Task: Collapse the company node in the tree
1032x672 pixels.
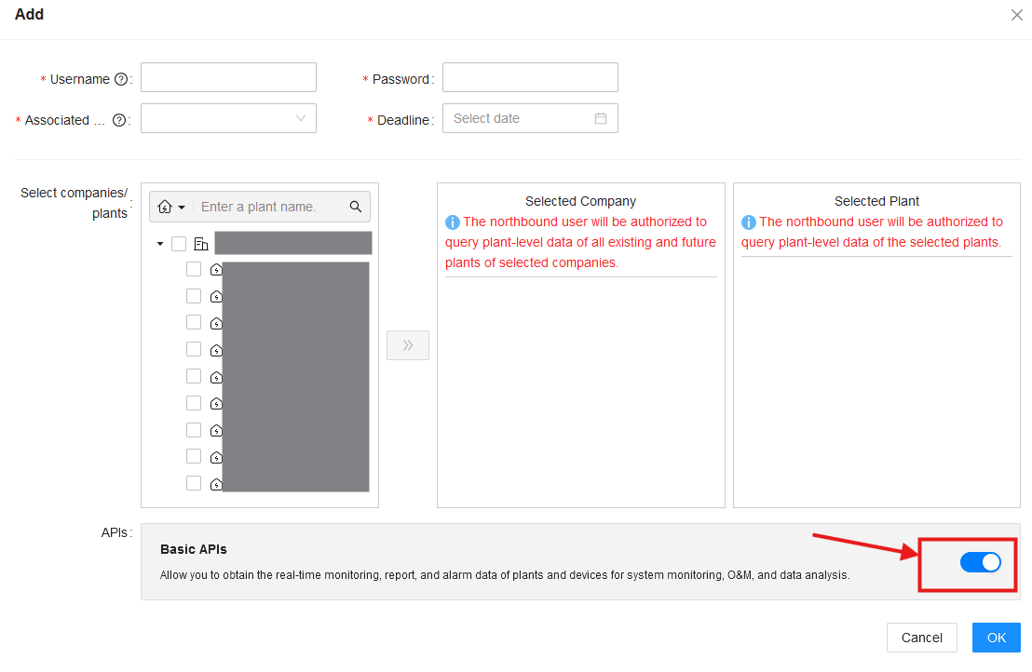Action: (160, 243)
